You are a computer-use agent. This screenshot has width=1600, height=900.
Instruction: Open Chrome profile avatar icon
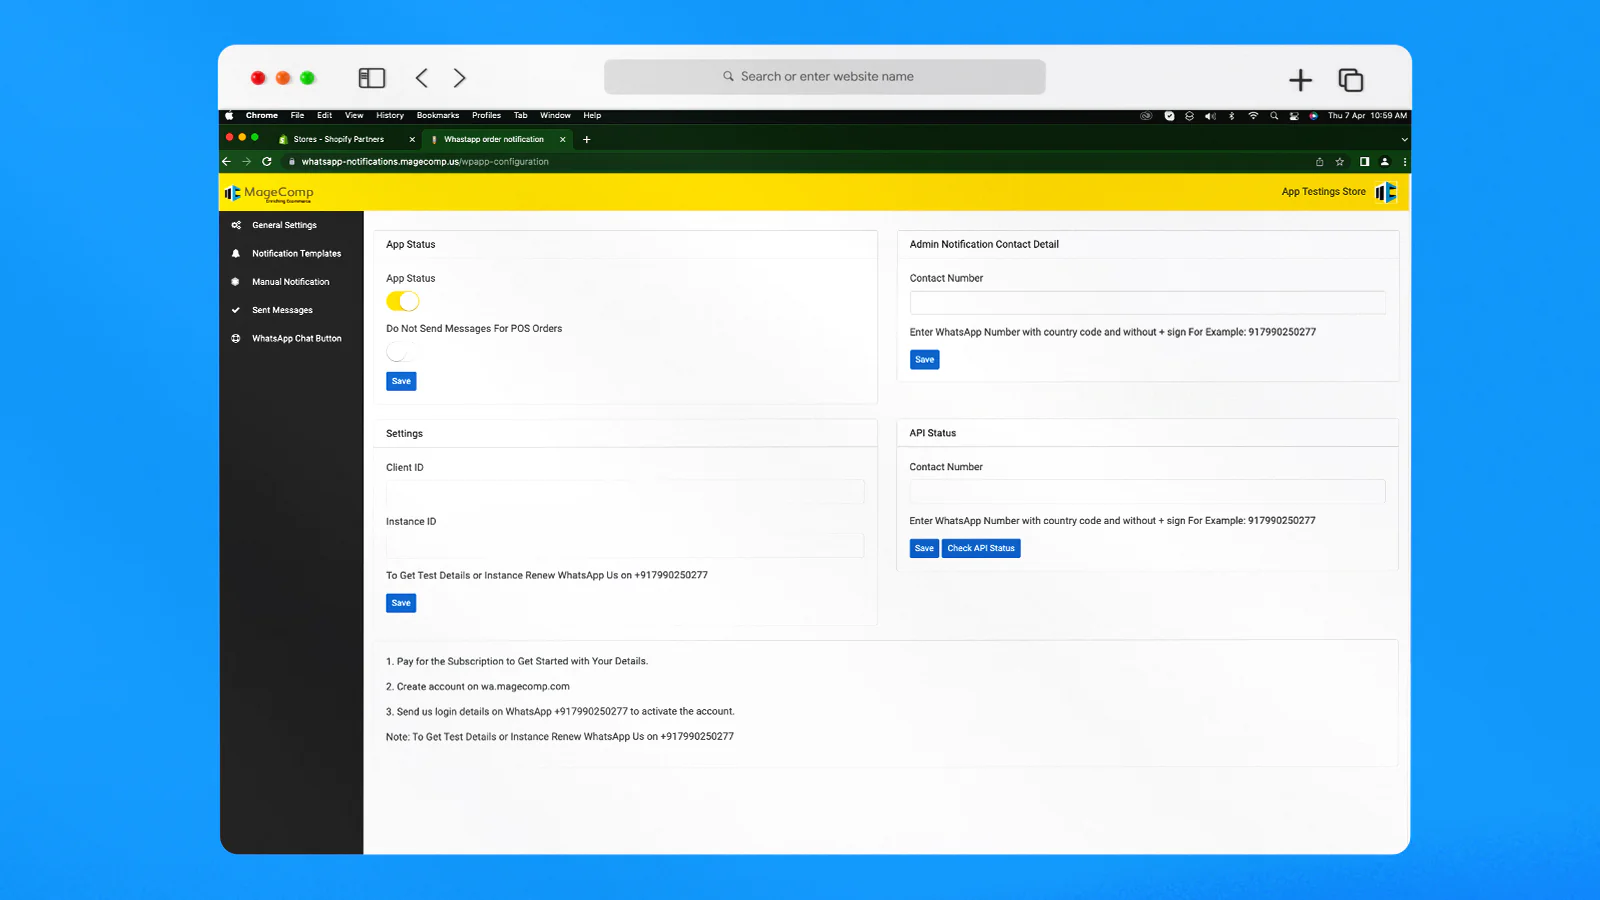[x=1385, y=161]
